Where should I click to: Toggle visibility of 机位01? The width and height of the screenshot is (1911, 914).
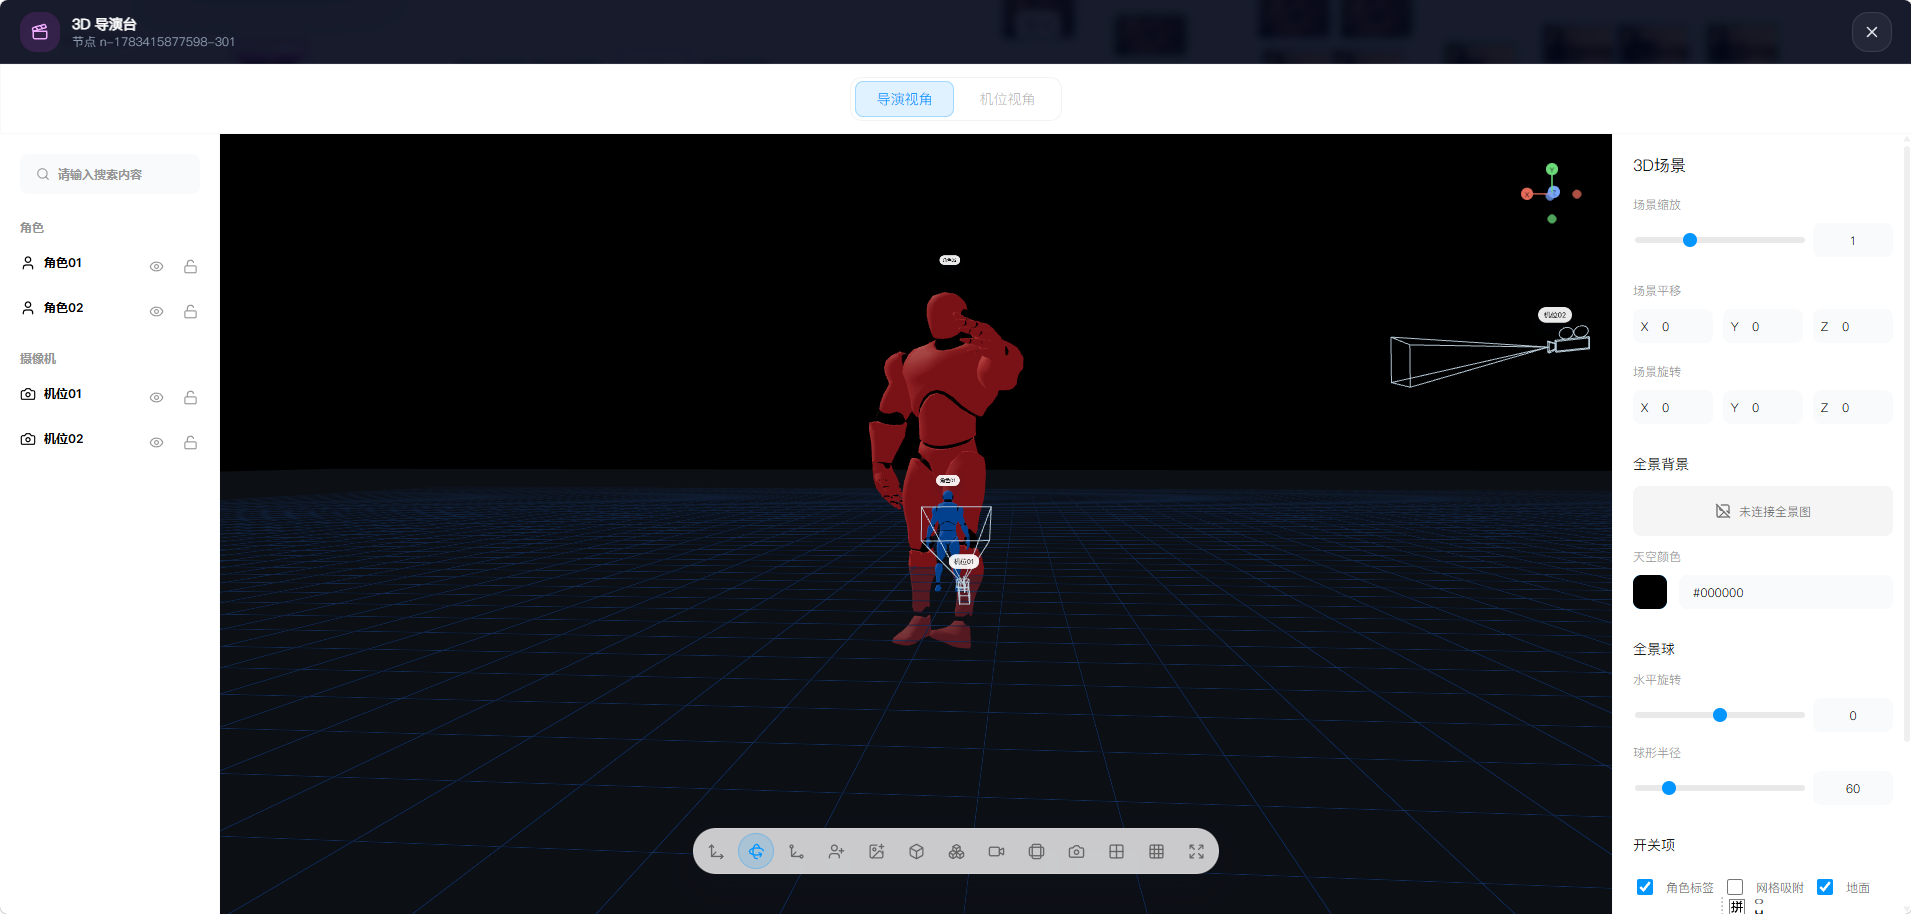point(156,398)
